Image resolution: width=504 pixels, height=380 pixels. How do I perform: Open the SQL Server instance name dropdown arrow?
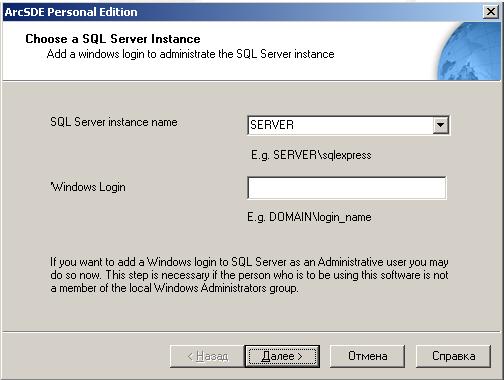tap(440, 125)
